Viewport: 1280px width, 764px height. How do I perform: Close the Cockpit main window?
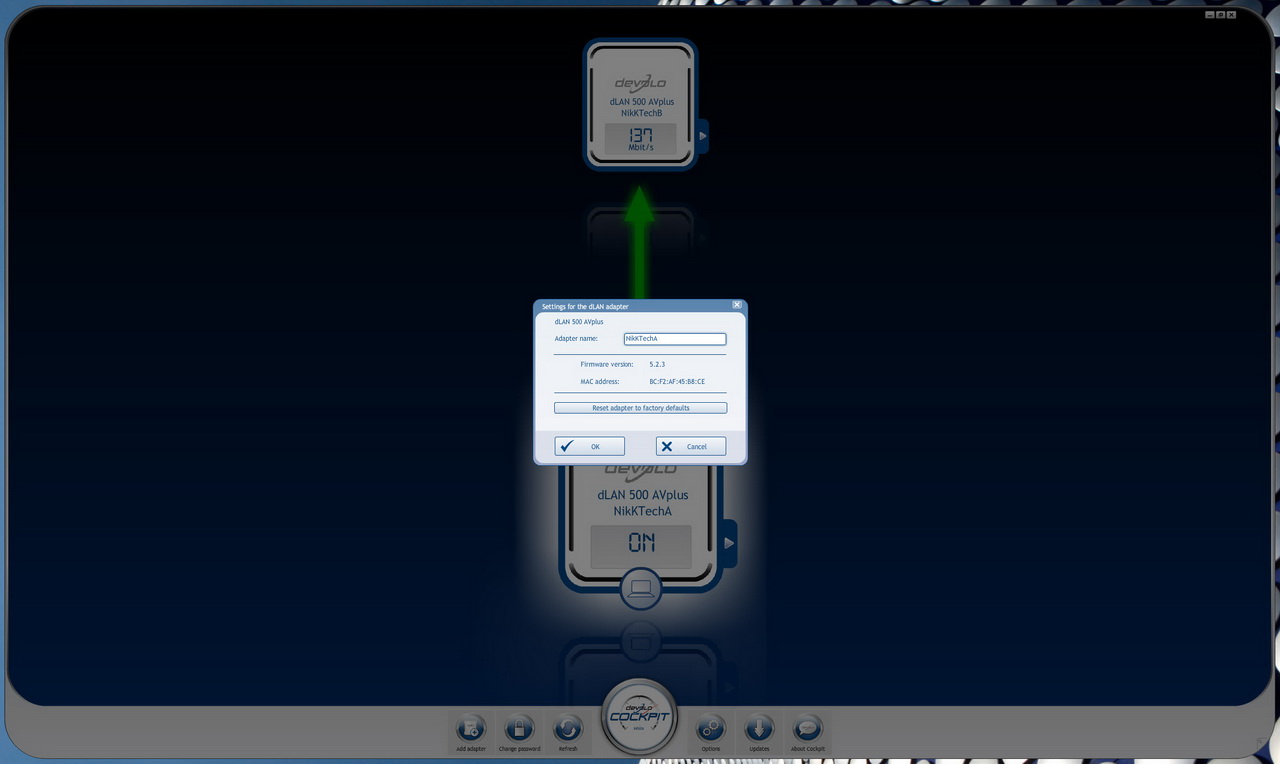pyautogui.click(x=1232, y=15)
